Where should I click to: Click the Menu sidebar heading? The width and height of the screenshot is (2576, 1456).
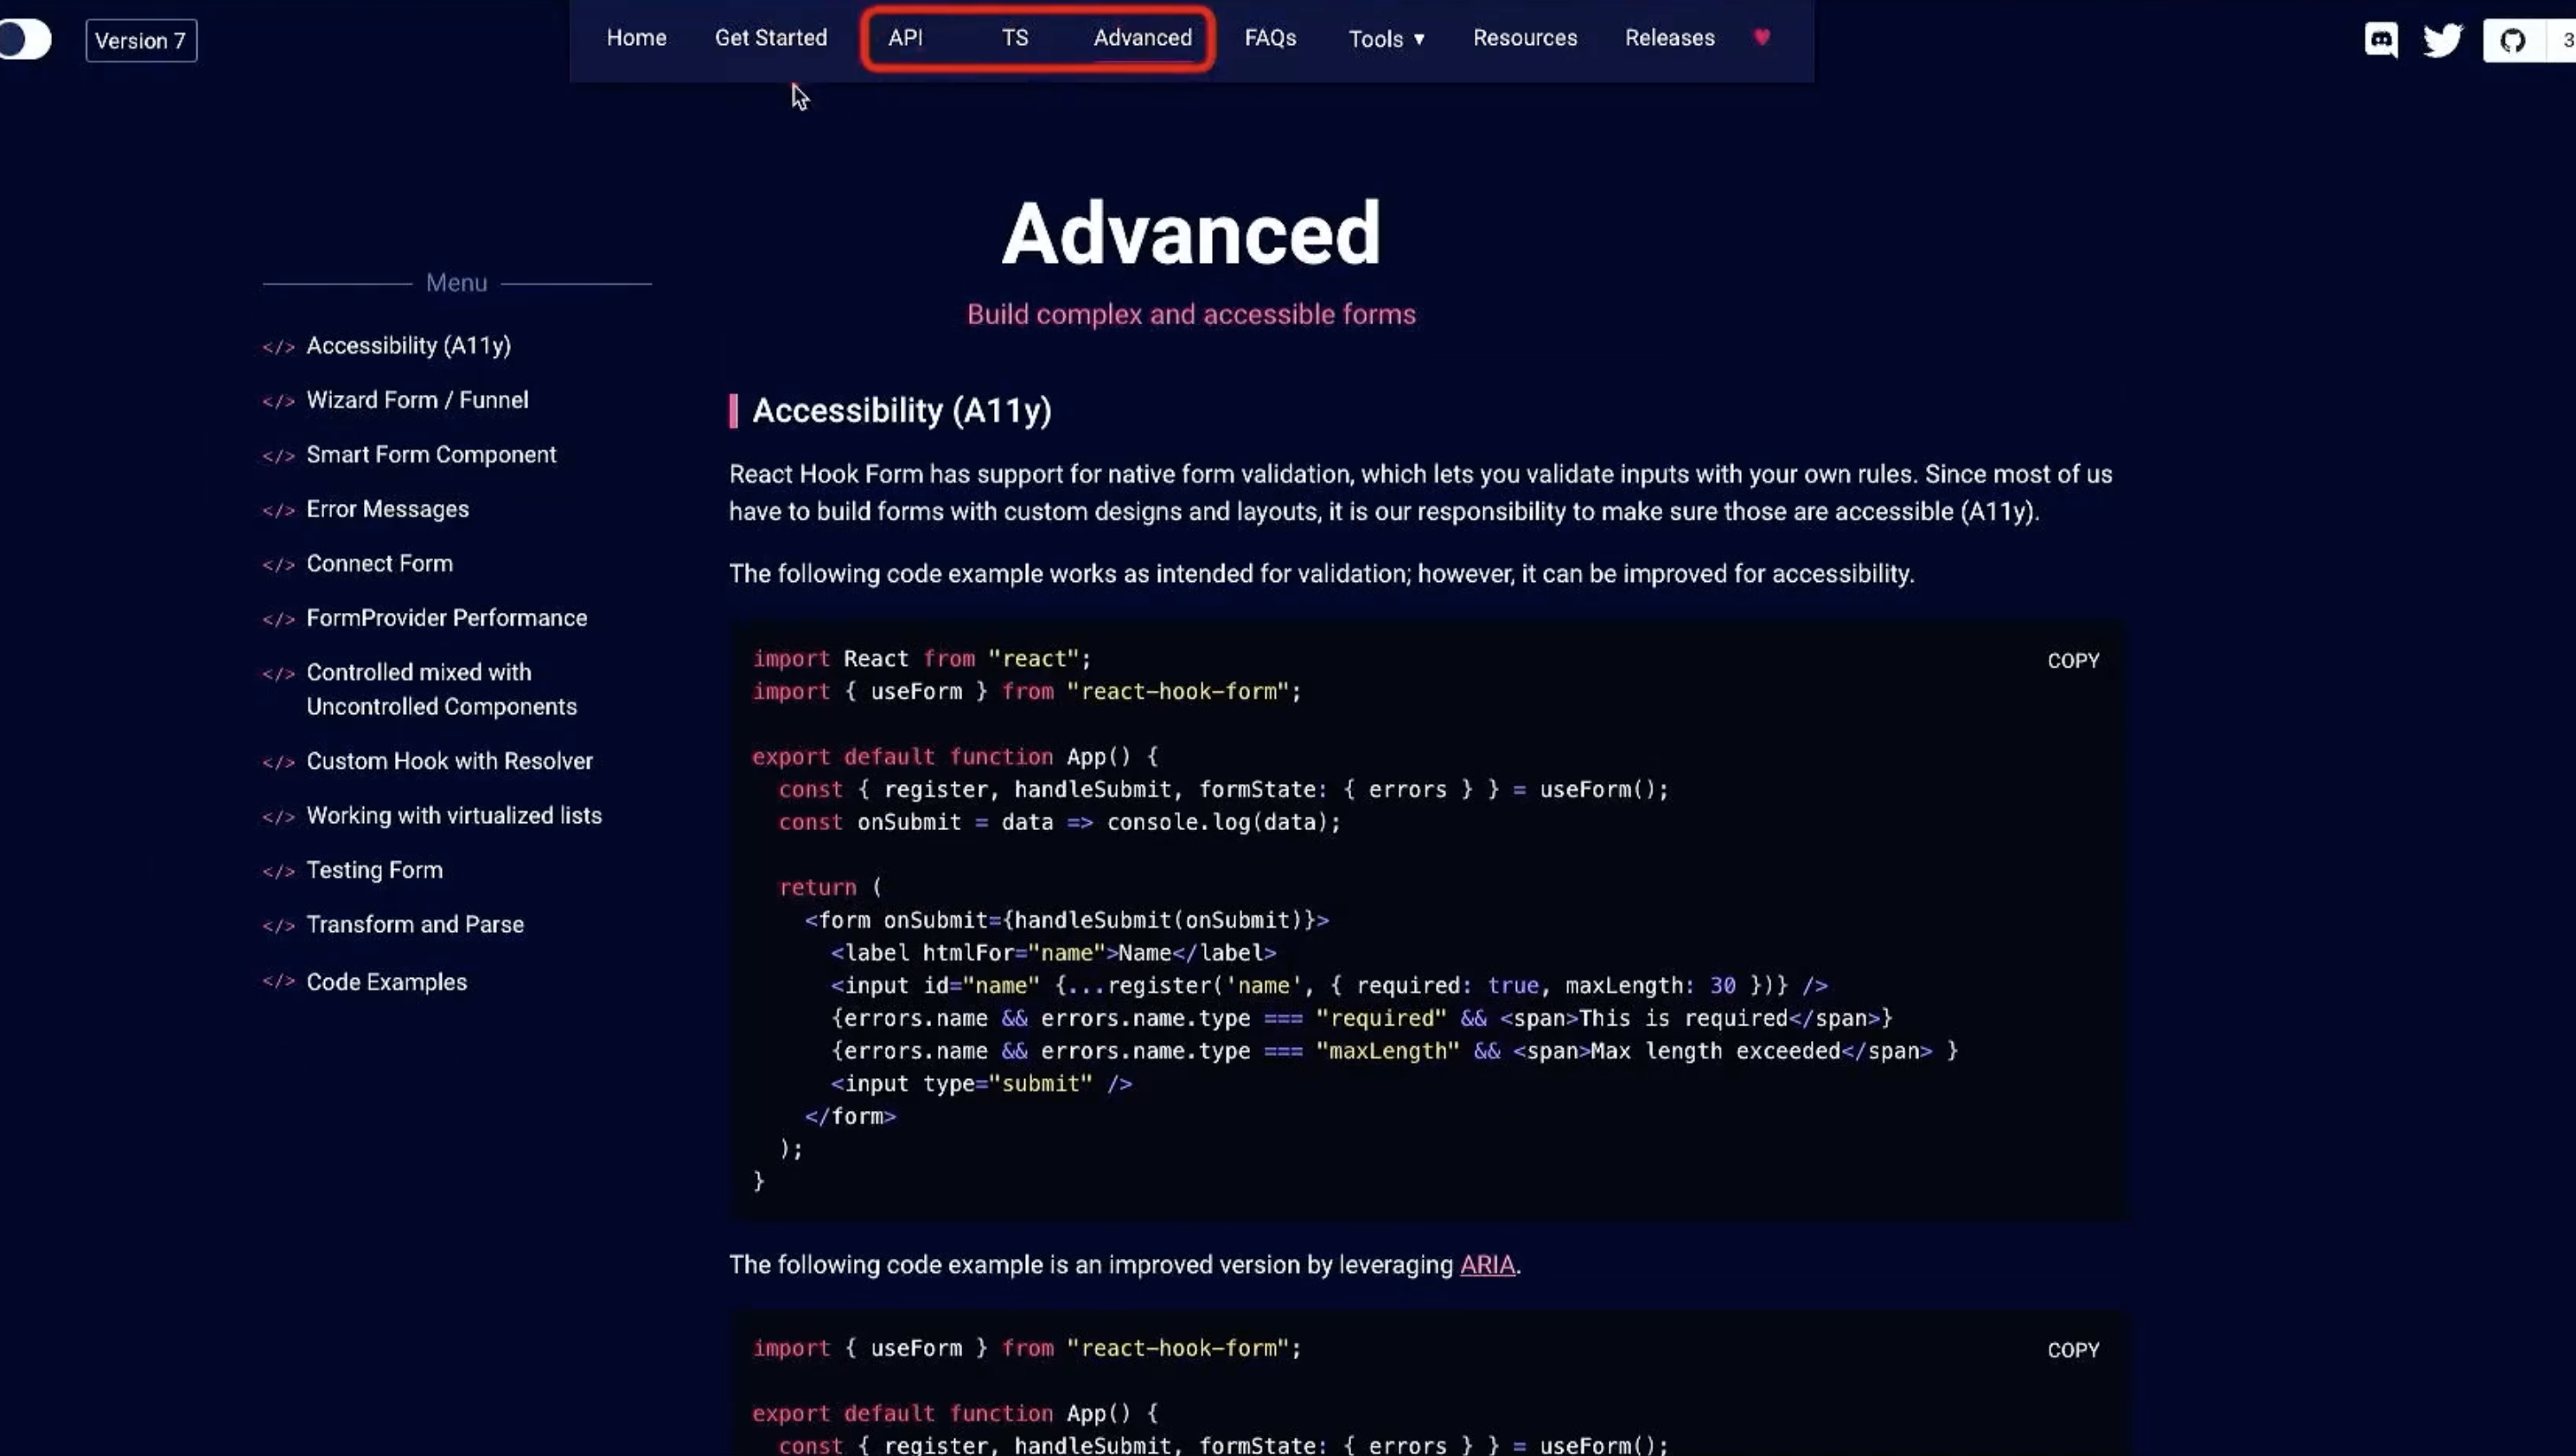pyautogui.click(x=456, y=283)
